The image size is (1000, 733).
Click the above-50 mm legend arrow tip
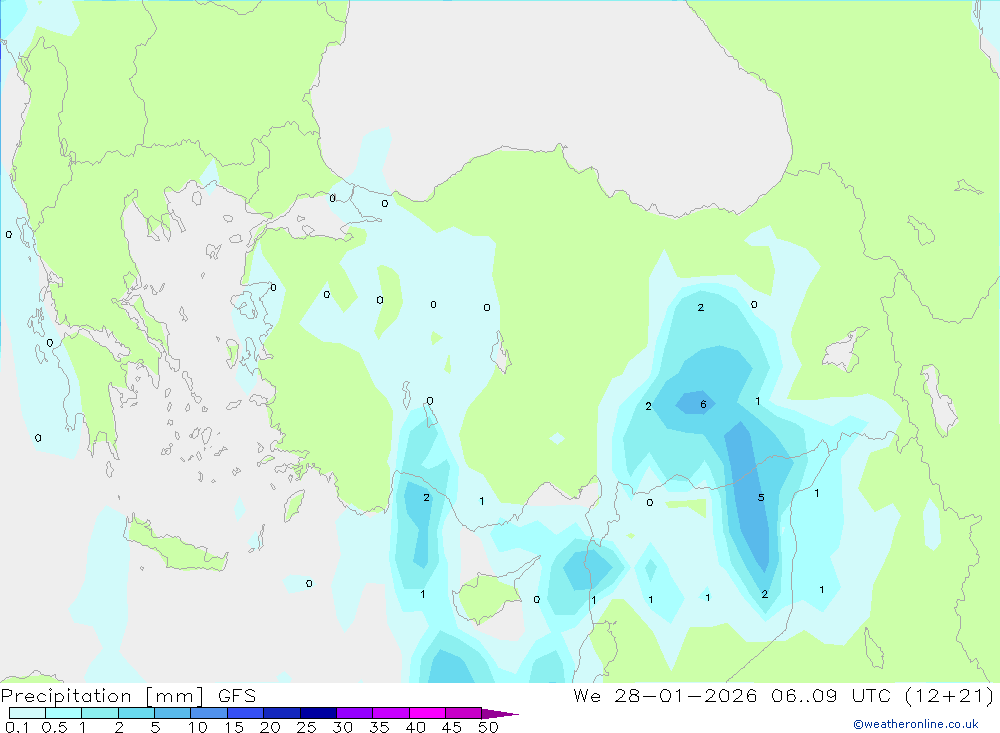500,713
